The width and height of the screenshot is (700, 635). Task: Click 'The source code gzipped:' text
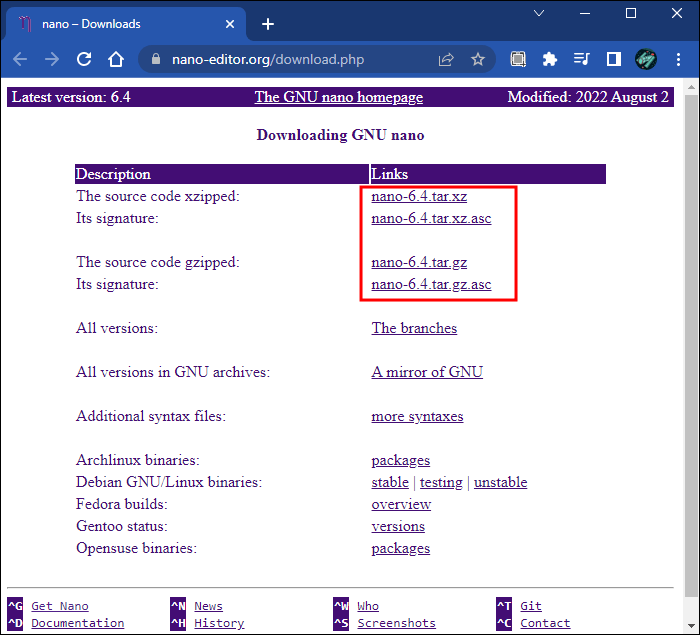pos(158,262)
